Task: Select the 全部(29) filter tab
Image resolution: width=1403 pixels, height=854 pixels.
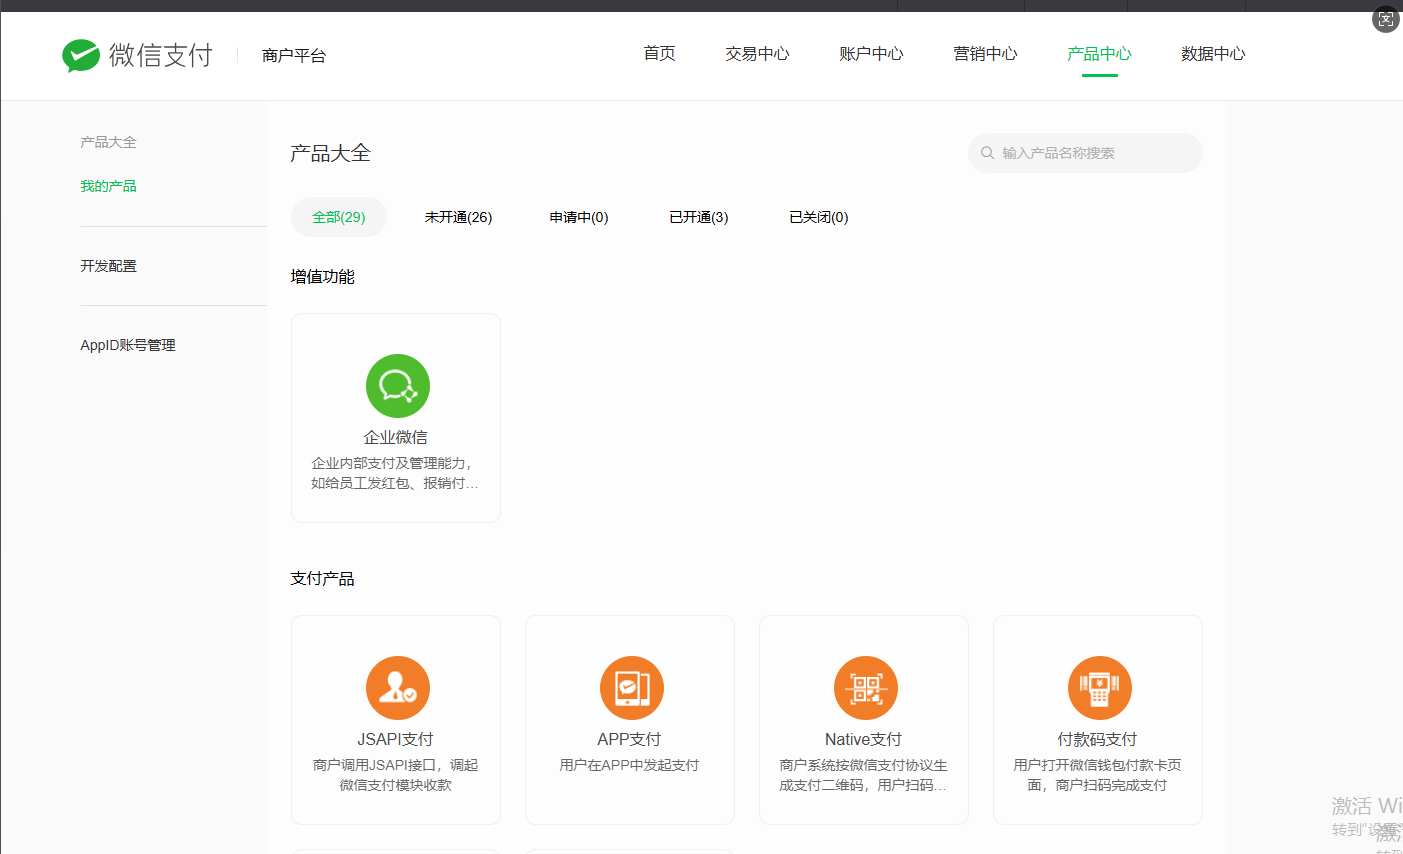Action: coord(339,217)
